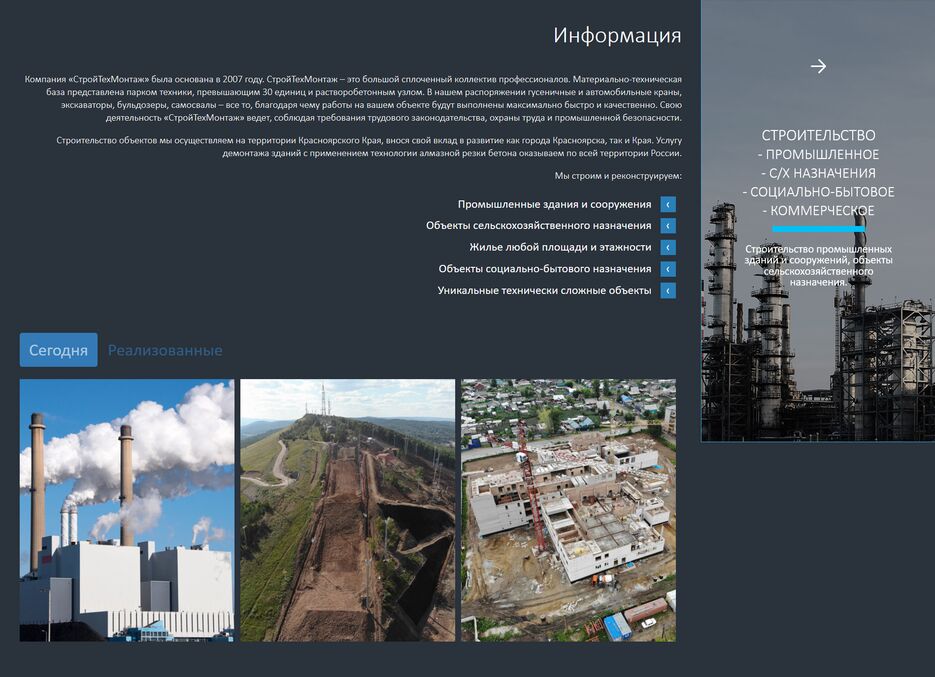
Task: Open the power plant smokestacks photo
Action: click(x=127, y=510)
